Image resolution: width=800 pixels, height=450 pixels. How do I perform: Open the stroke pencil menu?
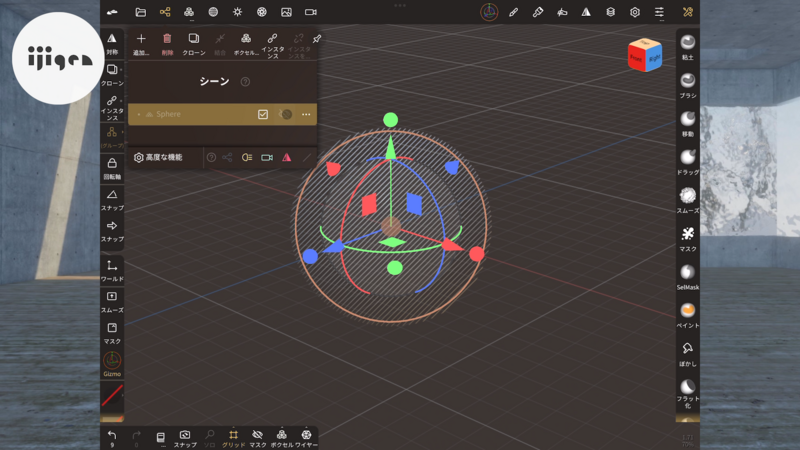(x=513, y=12)
